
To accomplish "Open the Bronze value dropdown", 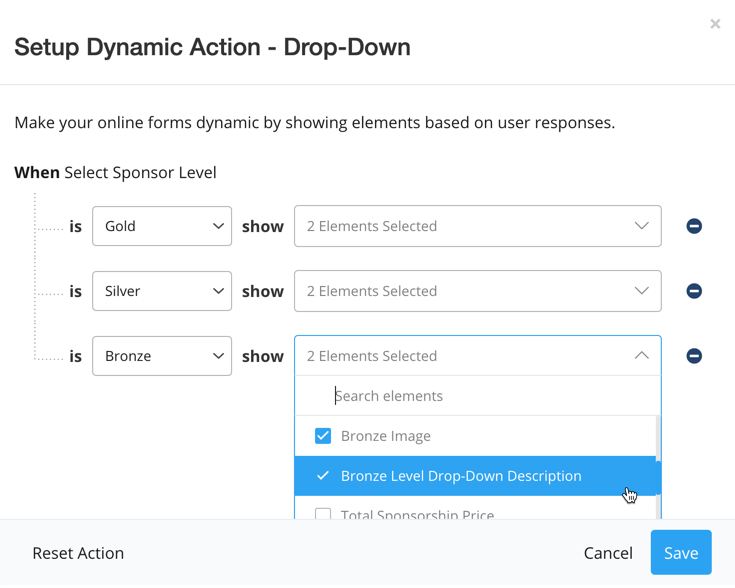I will click(x=162, y=356).
